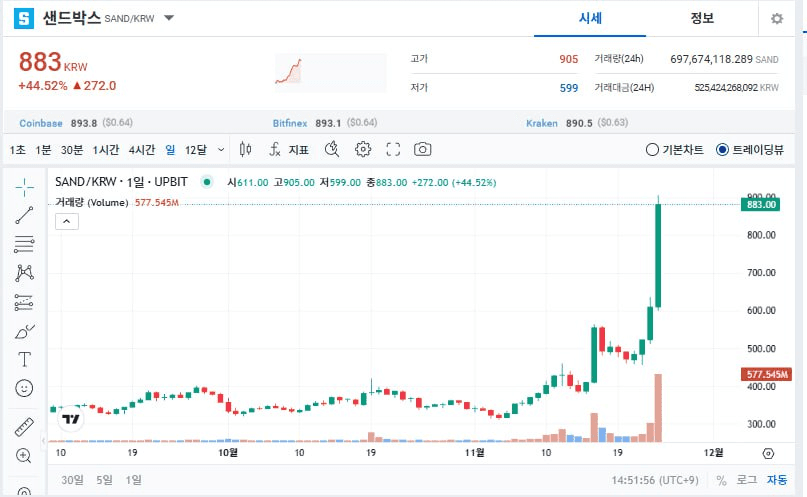
Task: Select the text annotation tool
Action: click(24, 359)
